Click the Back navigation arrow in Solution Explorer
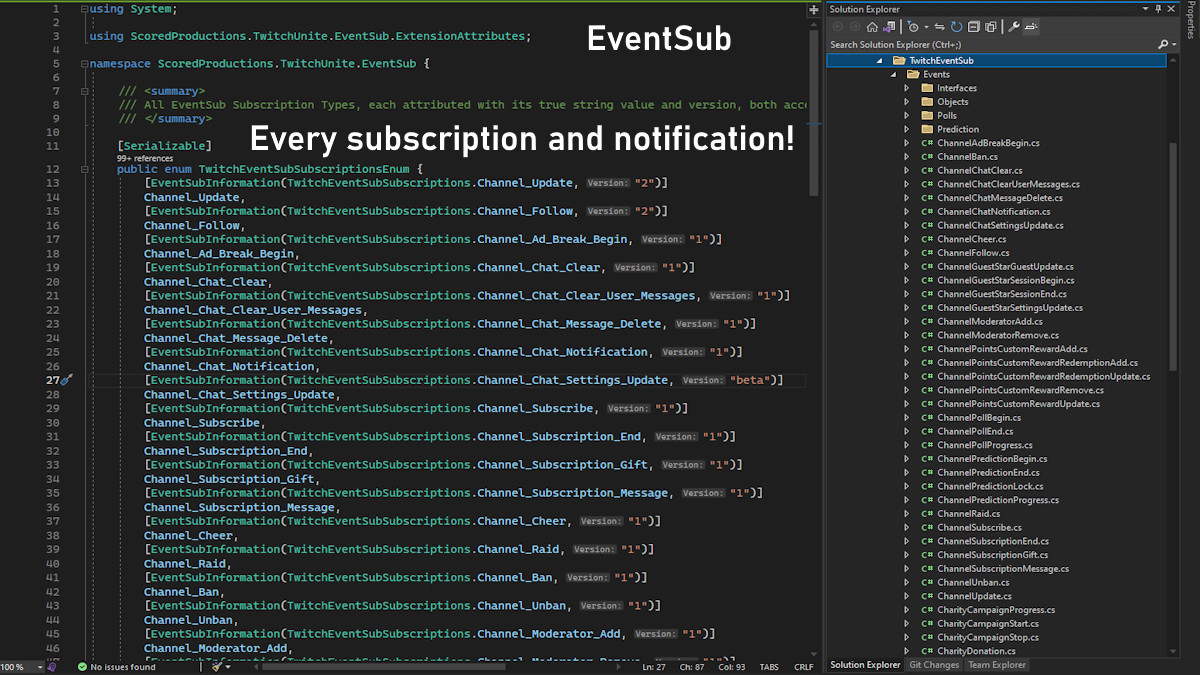Screen dimensions: 1200x675 838,27
